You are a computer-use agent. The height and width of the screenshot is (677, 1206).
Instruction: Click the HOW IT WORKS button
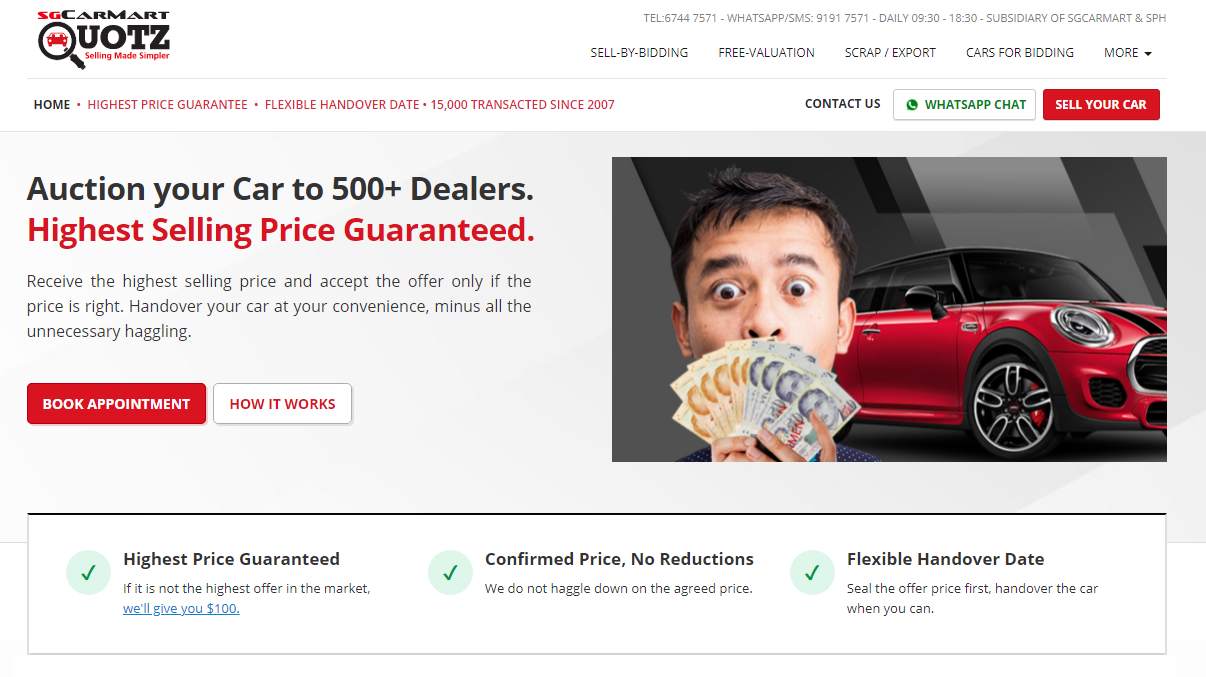point(282,404)
